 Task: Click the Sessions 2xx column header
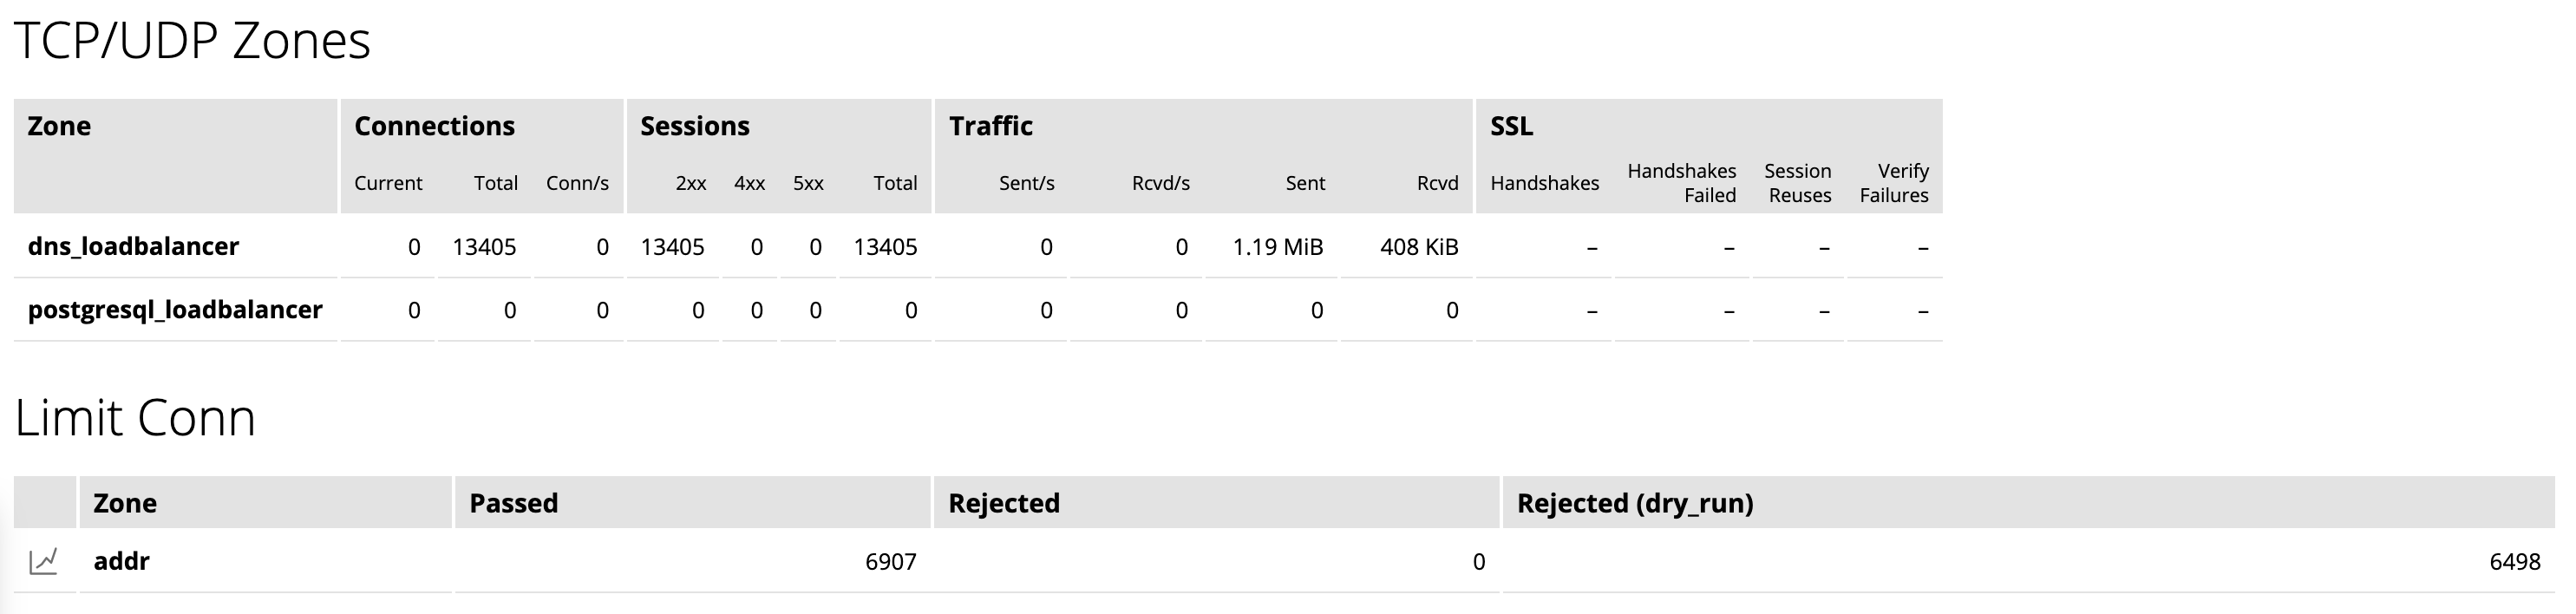[x=690, y=183]
